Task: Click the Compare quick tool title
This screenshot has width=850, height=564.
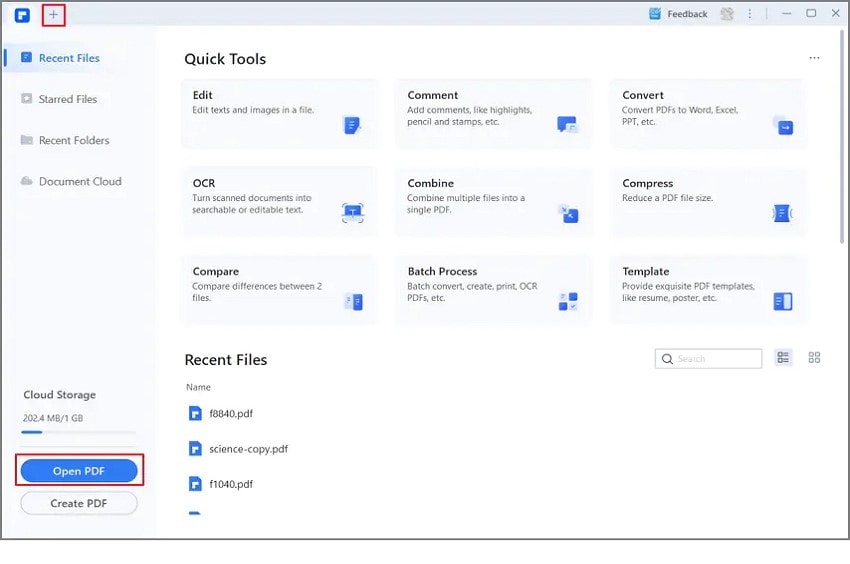Action: pos(216,271)
